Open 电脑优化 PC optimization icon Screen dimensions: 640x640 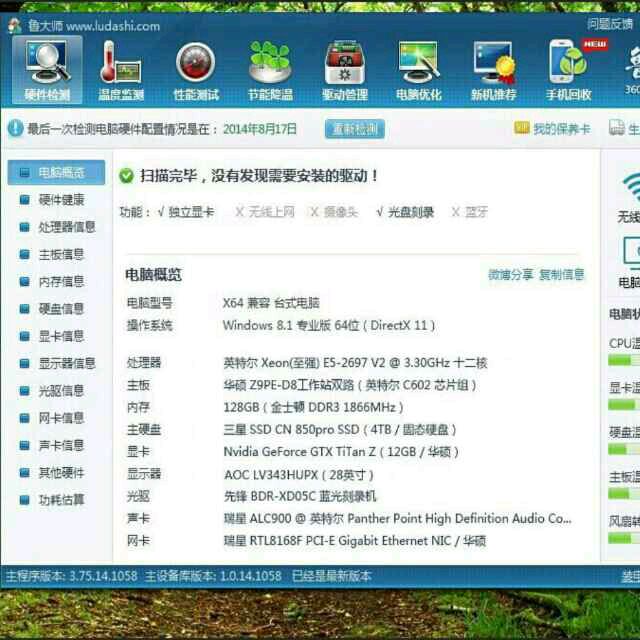click(x=419, y=70)
